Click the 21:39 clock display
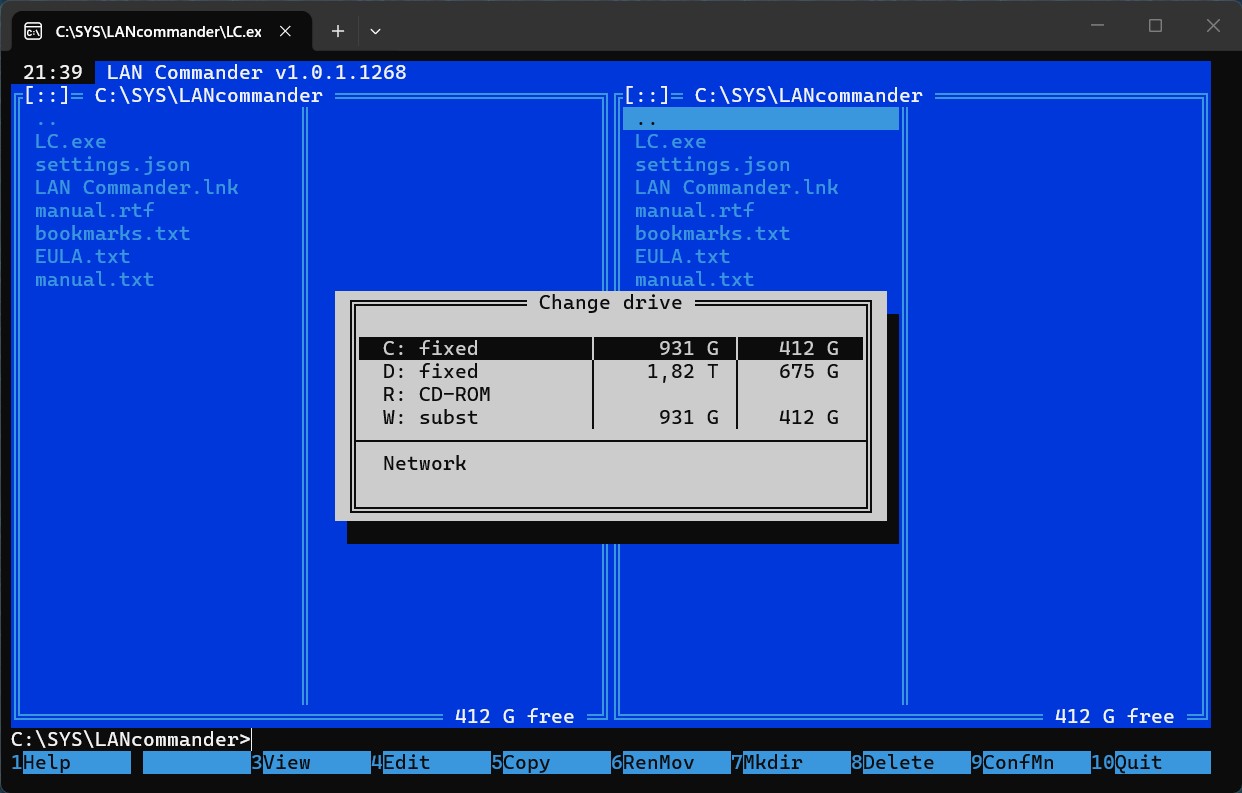The image size is (1242, 793). pyautogui.click(x=53, y=73)
